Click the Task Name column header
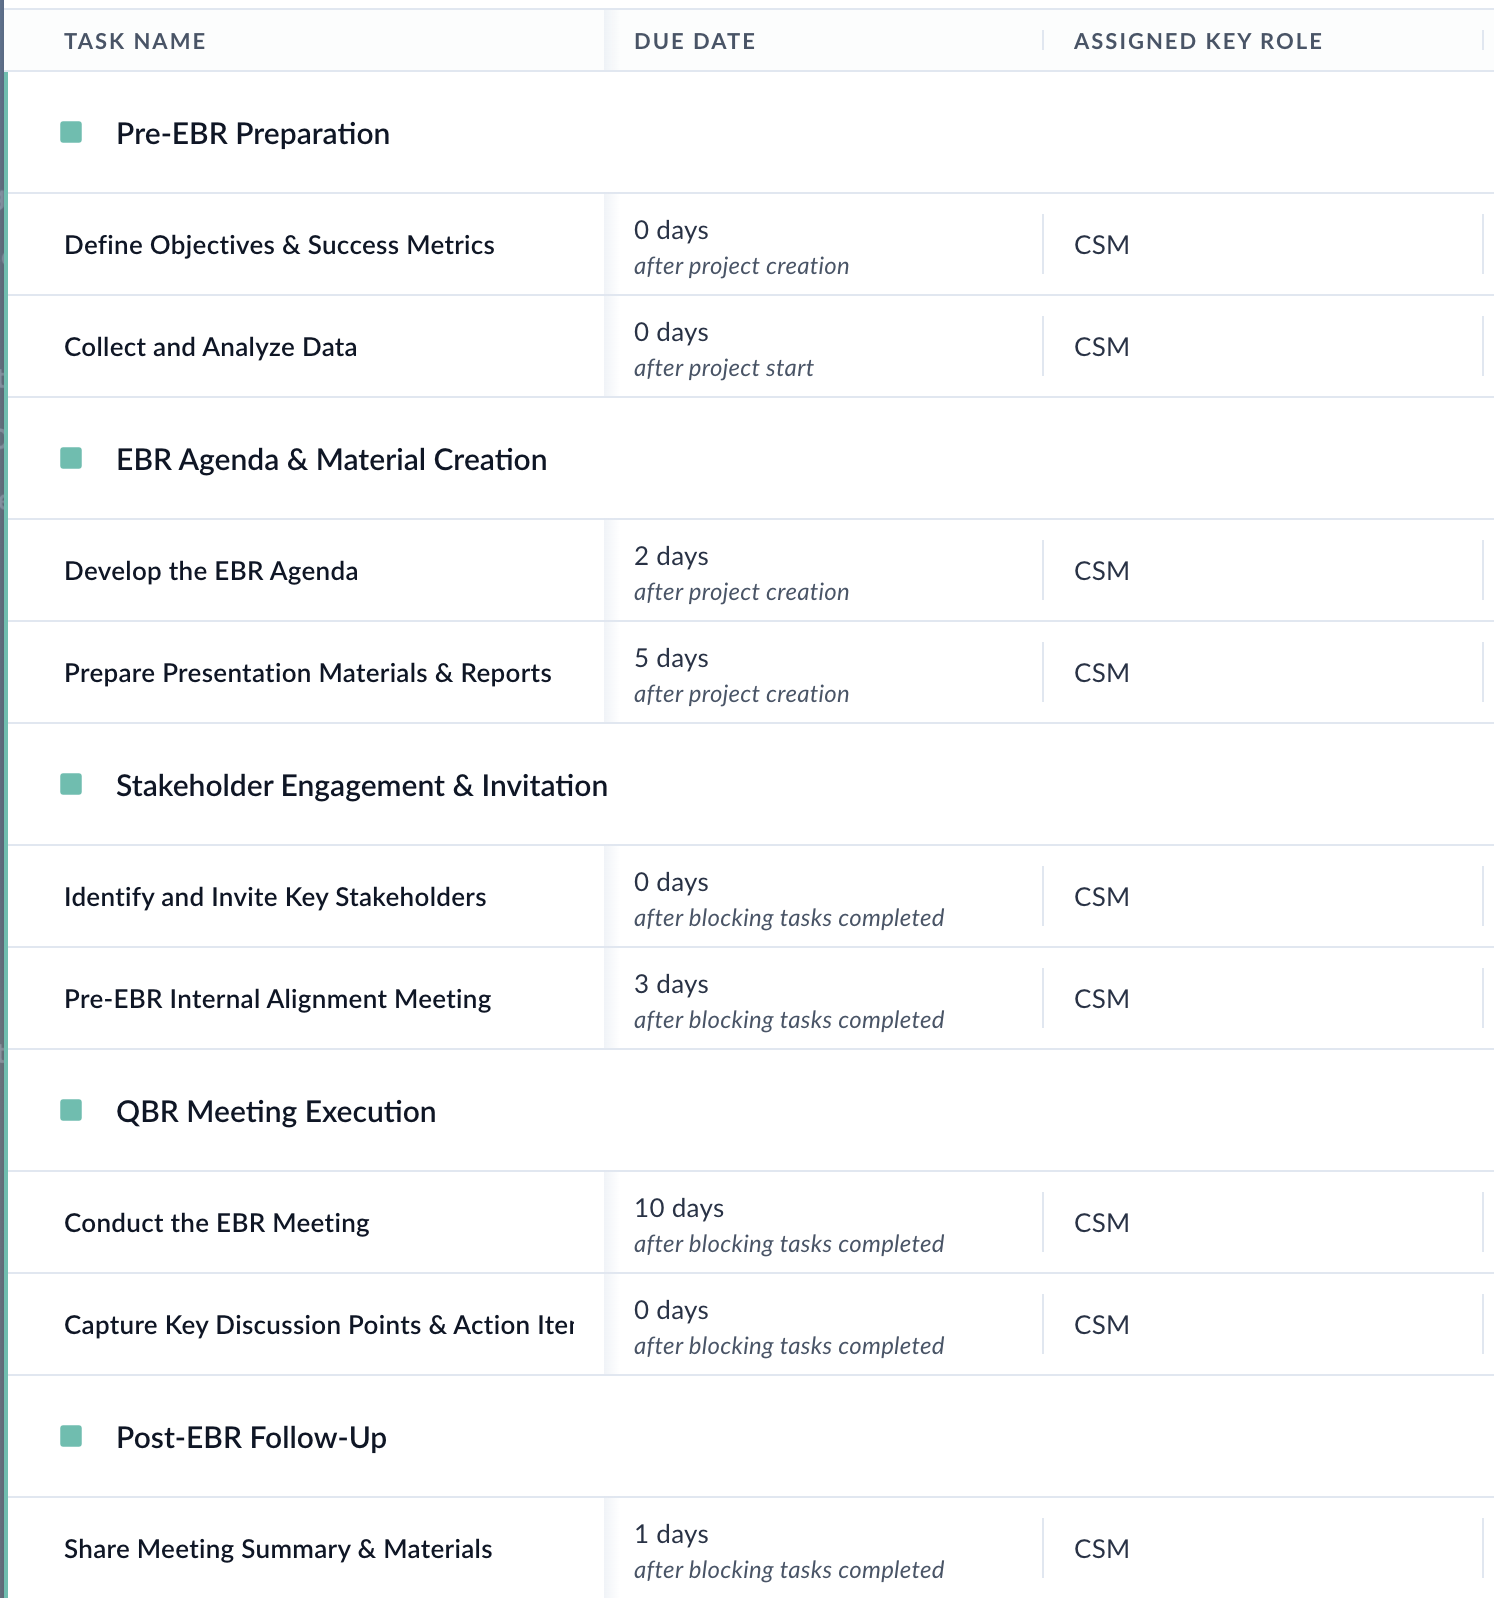 point(135,41)
